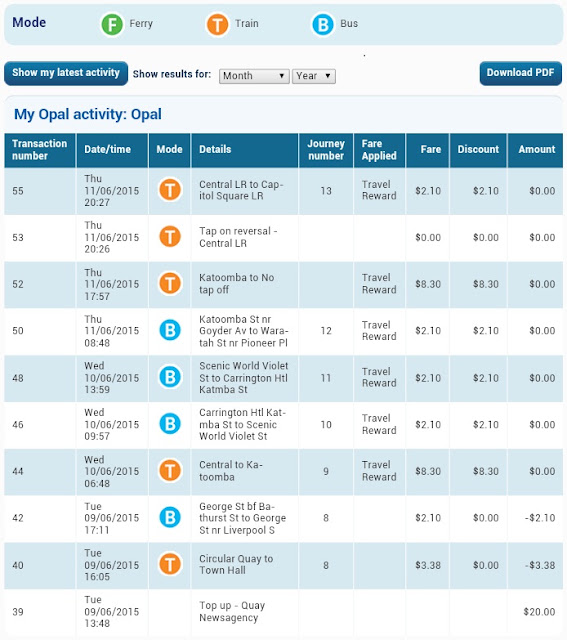Select 'Central LR to Capitol Square LR' details

click(241, 190)
